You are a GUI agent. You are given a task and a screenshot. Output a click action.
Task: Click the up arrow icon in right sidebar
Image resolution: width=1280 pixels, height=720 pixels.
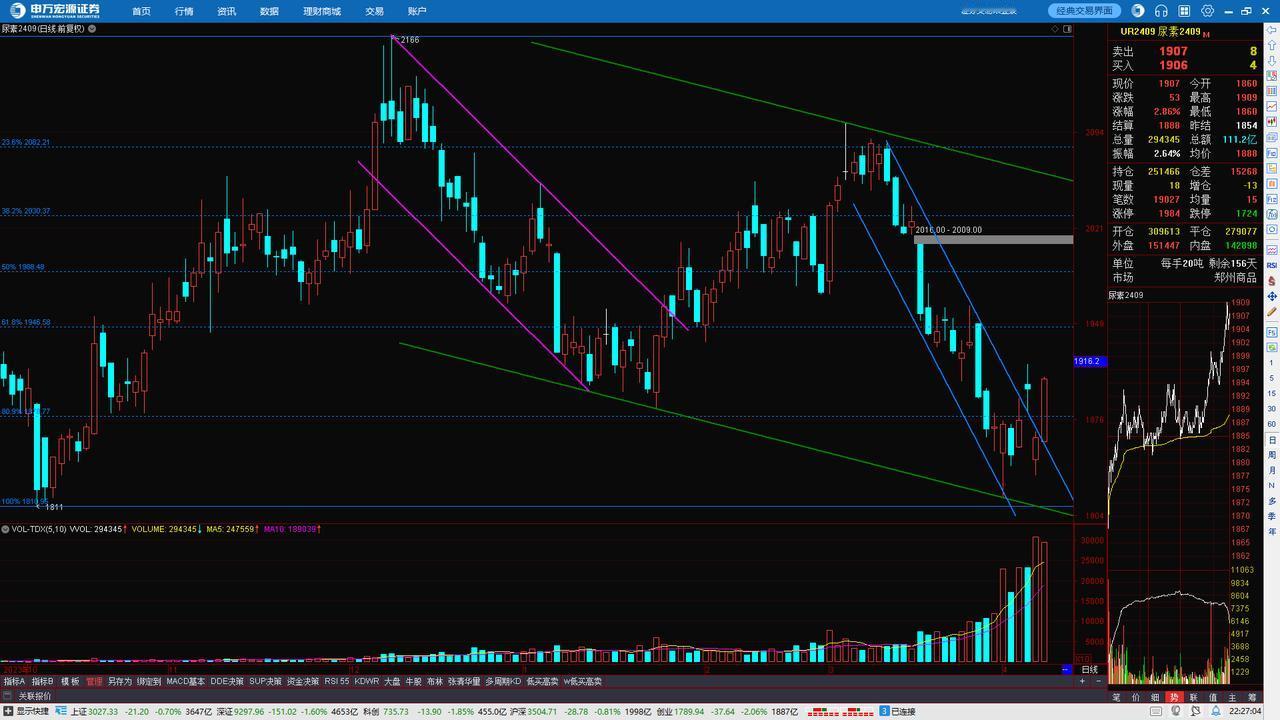1270,46
